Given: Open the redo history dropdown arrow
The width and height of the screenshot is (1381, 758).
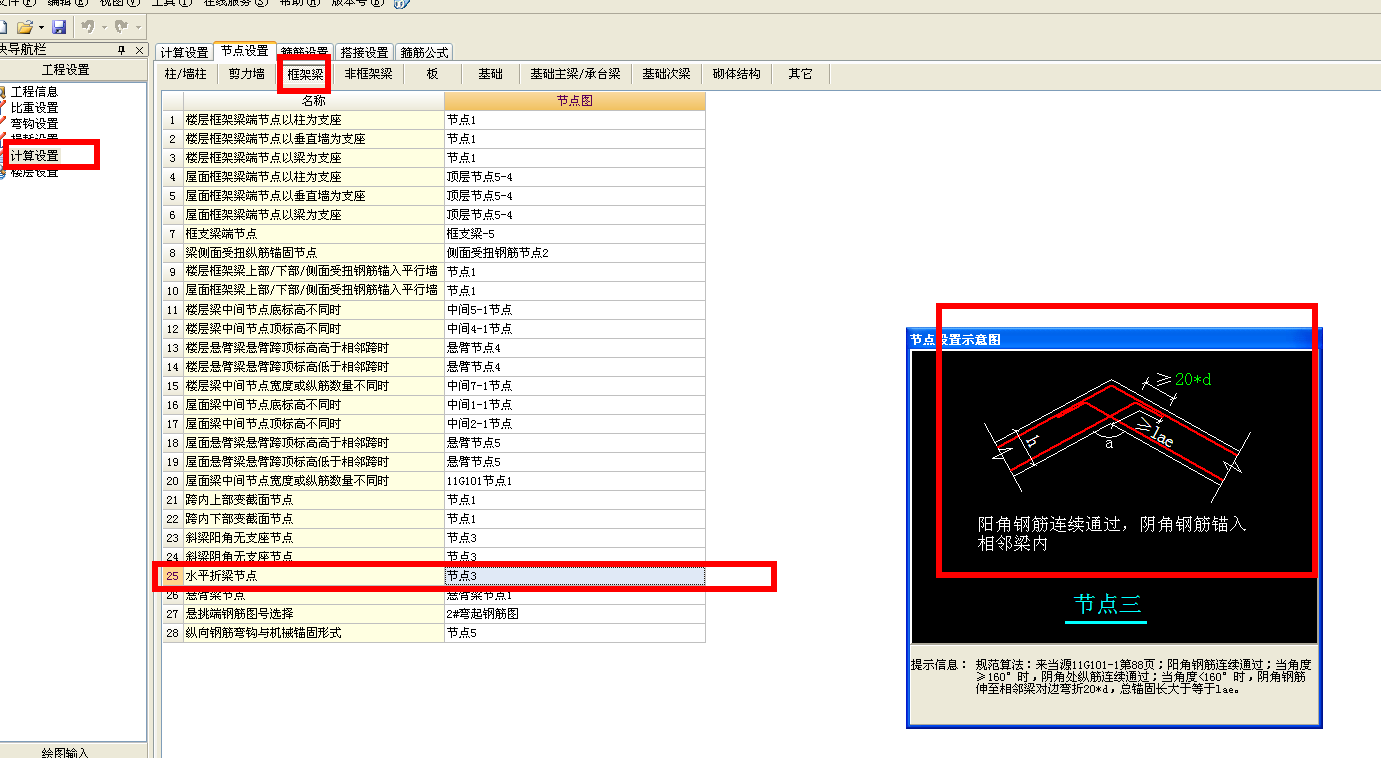Looking at the screenshot, I should 137,26.
